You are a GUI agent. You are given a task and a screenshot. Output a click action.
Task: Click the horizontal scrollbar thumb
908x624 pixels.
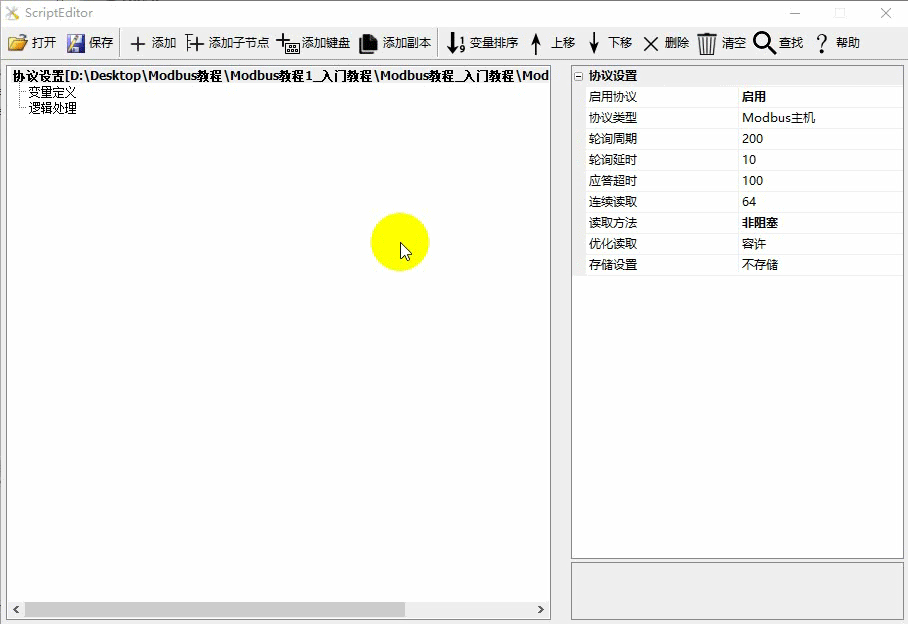pyautogui.click(x=214, y=609)
